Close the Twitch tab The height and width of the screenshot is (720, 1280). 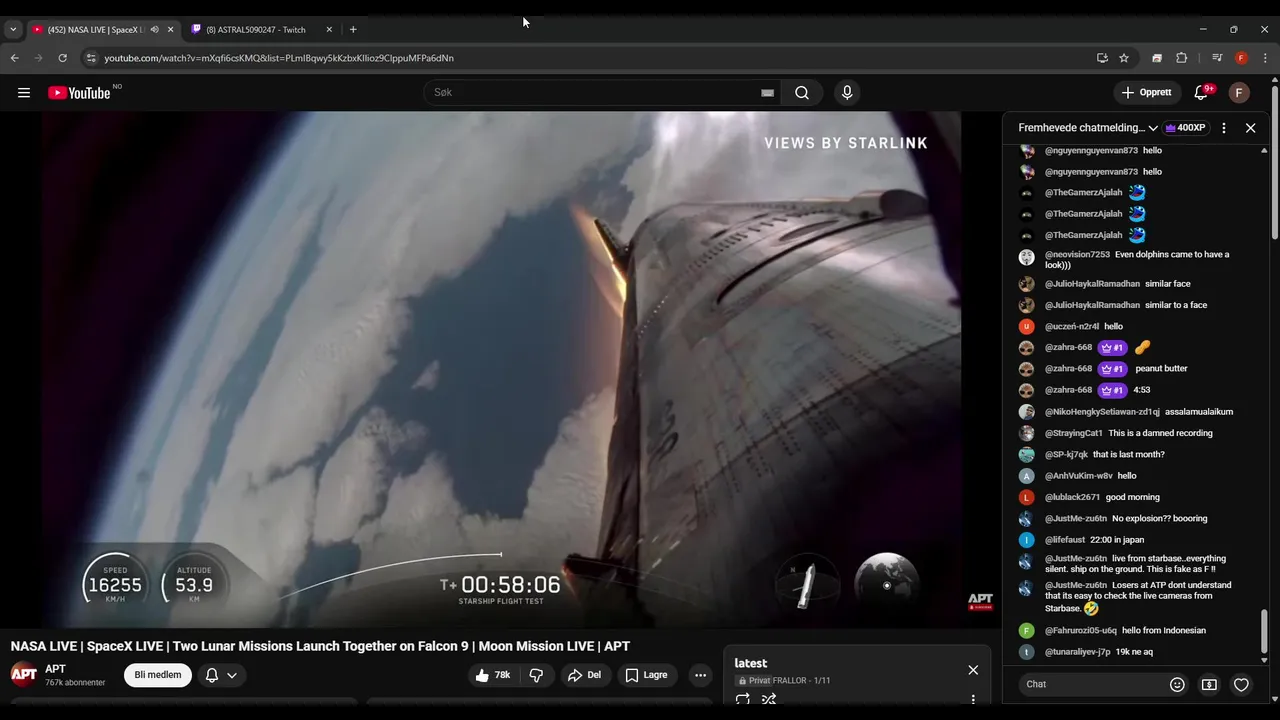point(329,30)
